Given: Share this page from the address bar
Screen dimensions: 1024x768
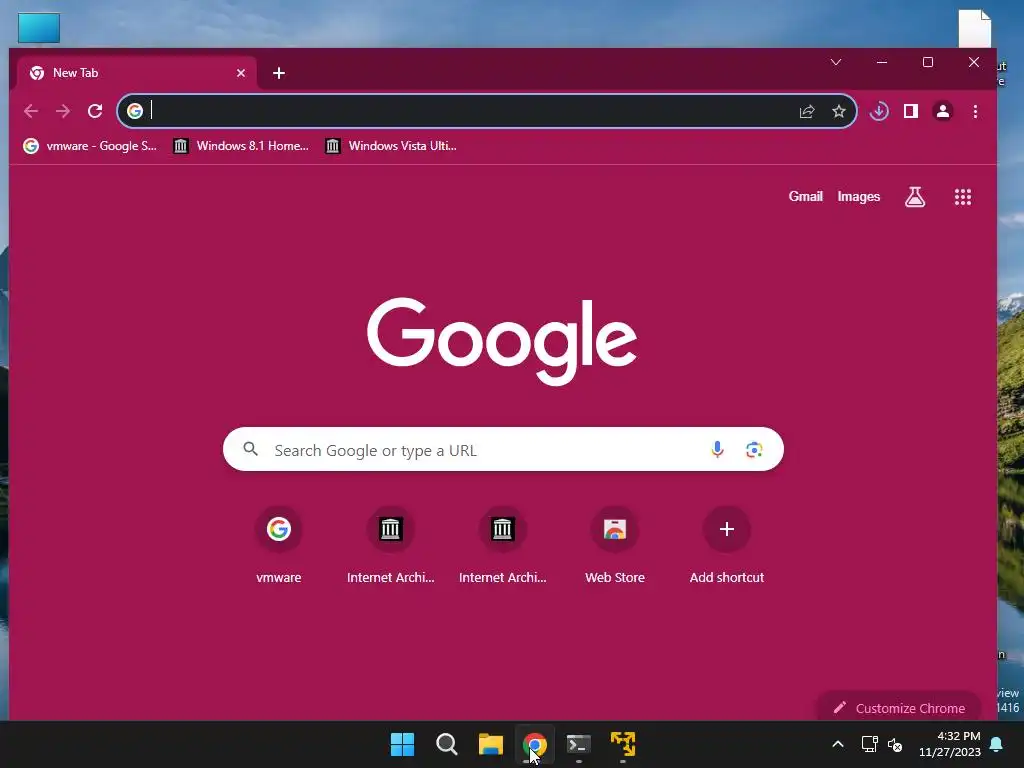Looking at the screenshot, I should pyautogui.click(x=807, y=112).
